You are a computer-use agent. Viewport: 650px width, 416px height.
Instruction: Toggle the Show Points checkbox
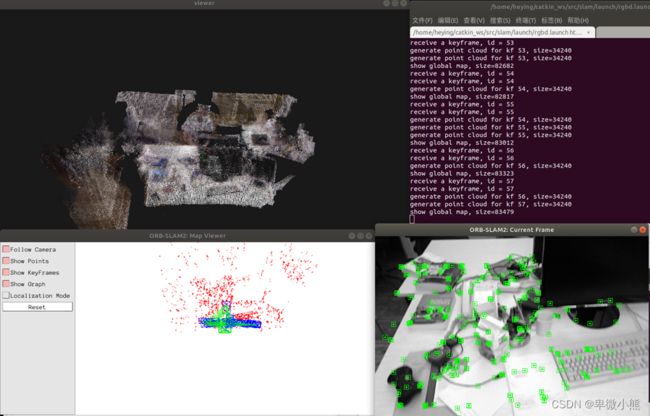(6, 261)
